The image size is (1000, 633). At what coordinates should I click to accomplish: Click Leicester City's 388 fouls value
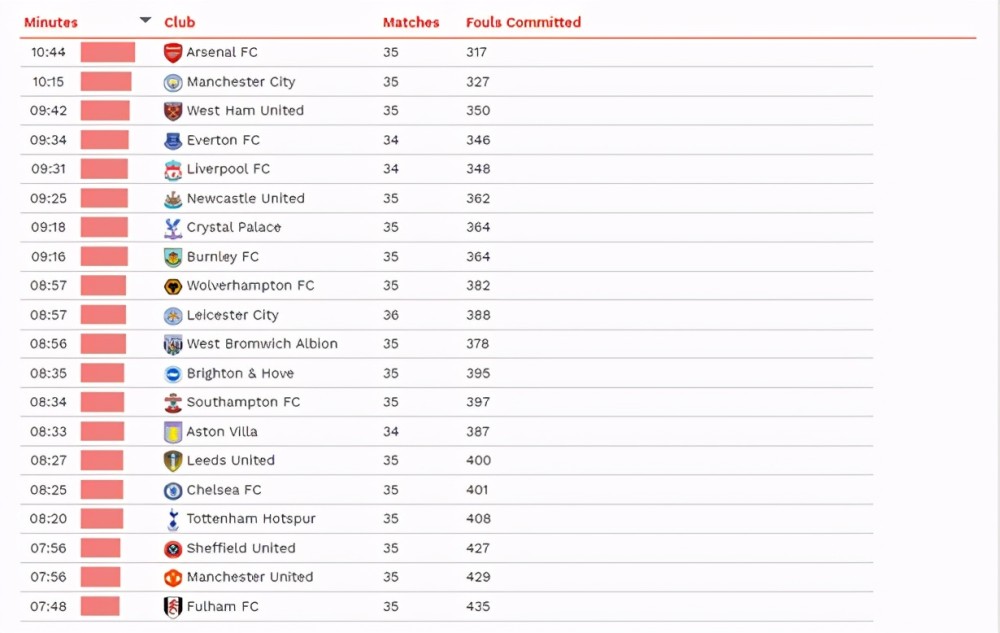point(478,315)
